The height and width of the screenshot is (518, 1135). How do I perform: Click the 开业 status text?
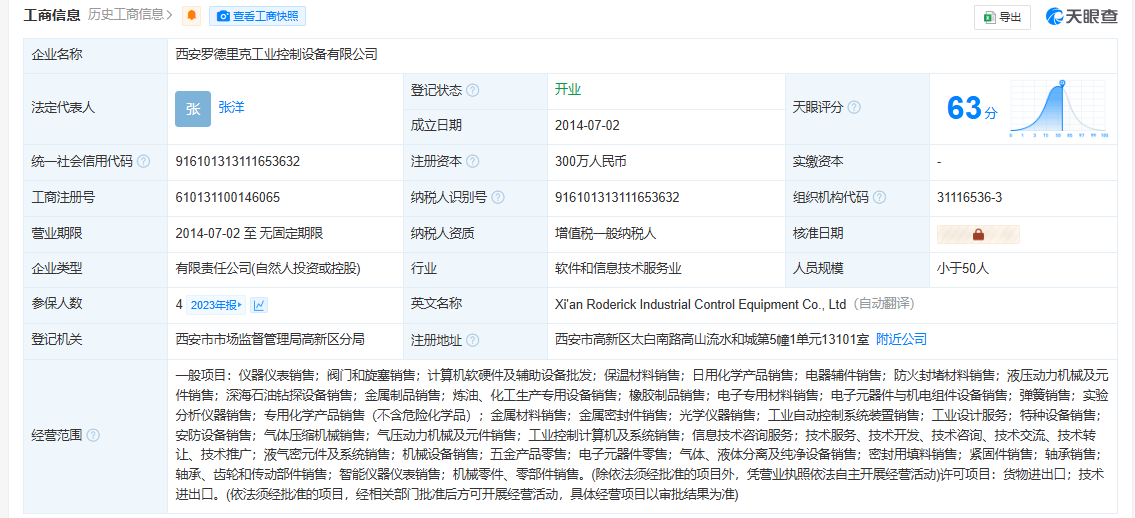coord(568,90)
